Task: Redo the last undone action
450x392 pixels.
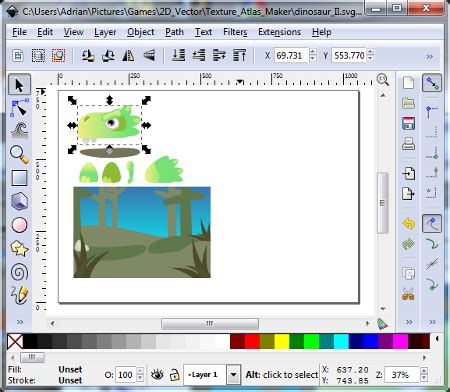Action: [408, 244]
